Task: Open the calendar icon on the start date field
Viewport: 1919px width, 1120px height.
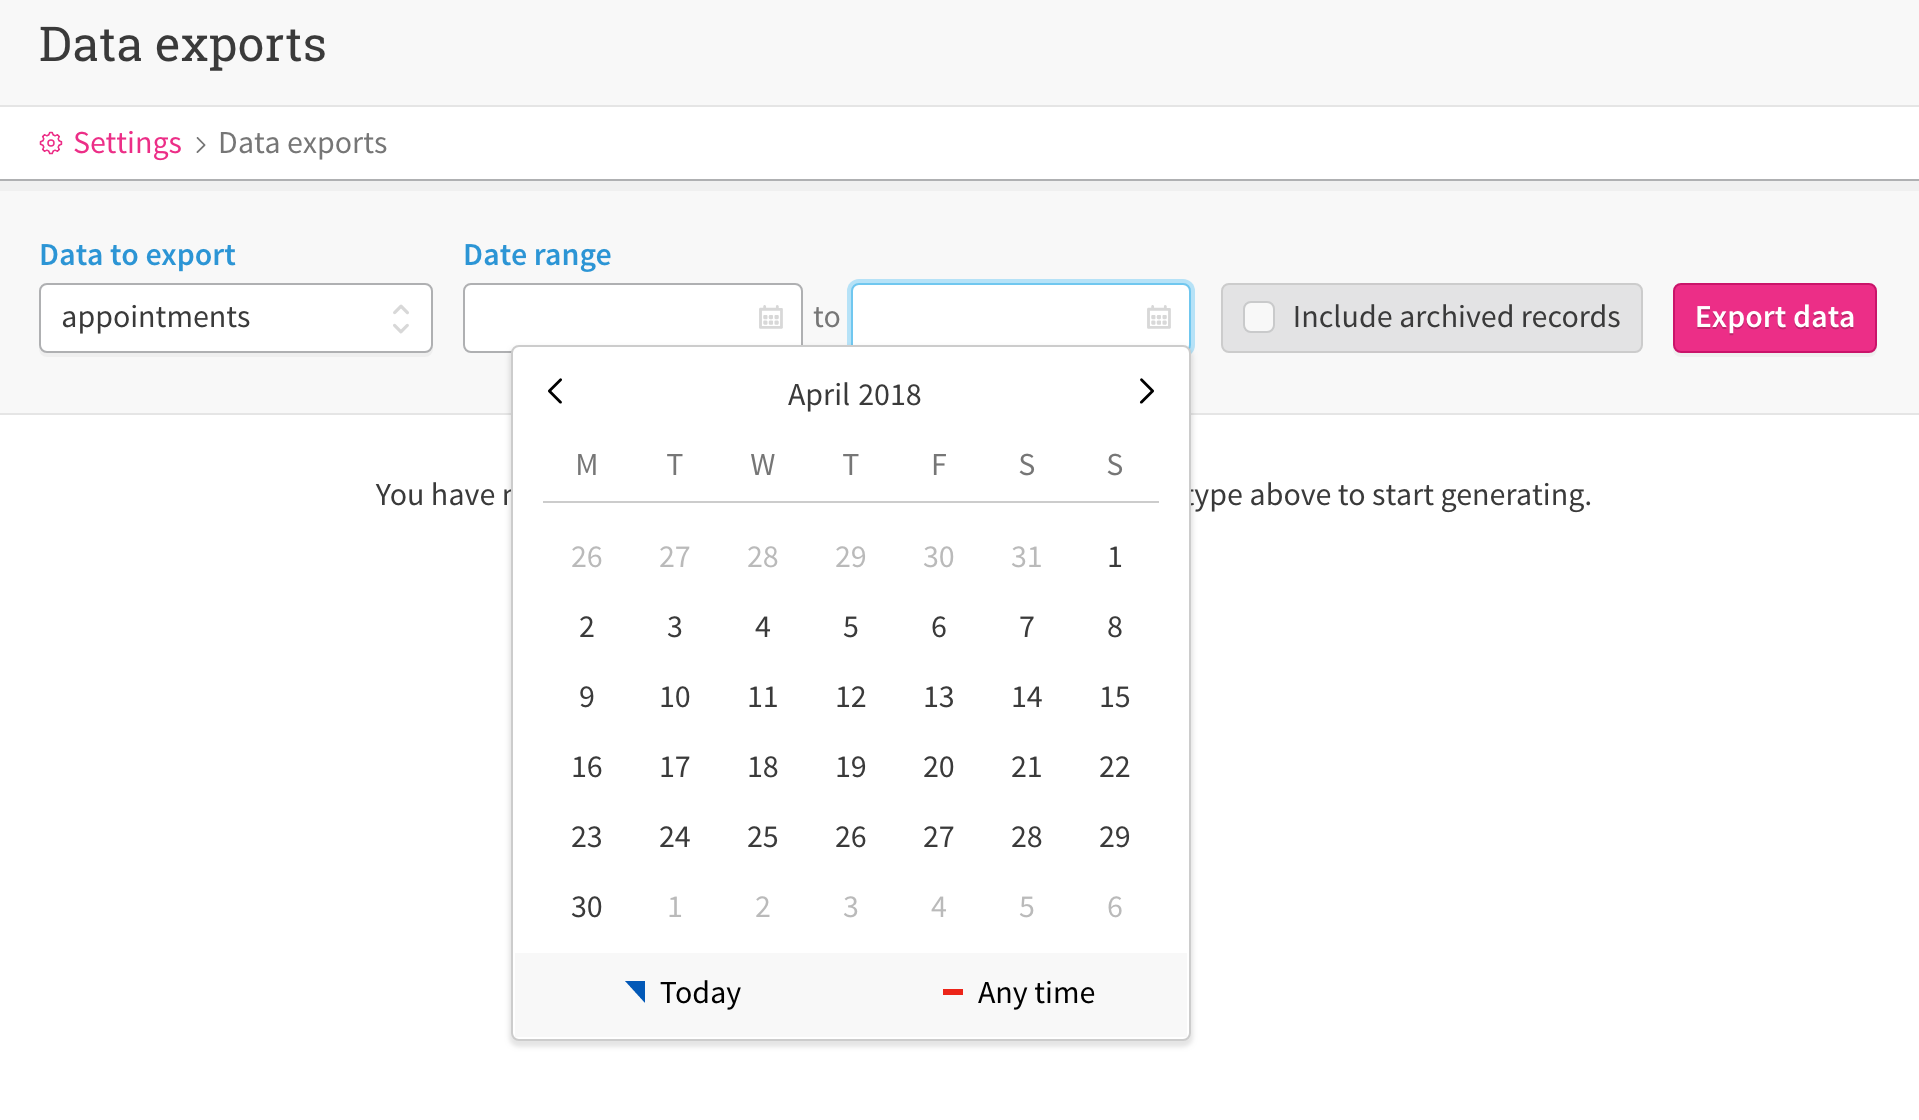Action: pyautogui.click(x=769, y=317)
